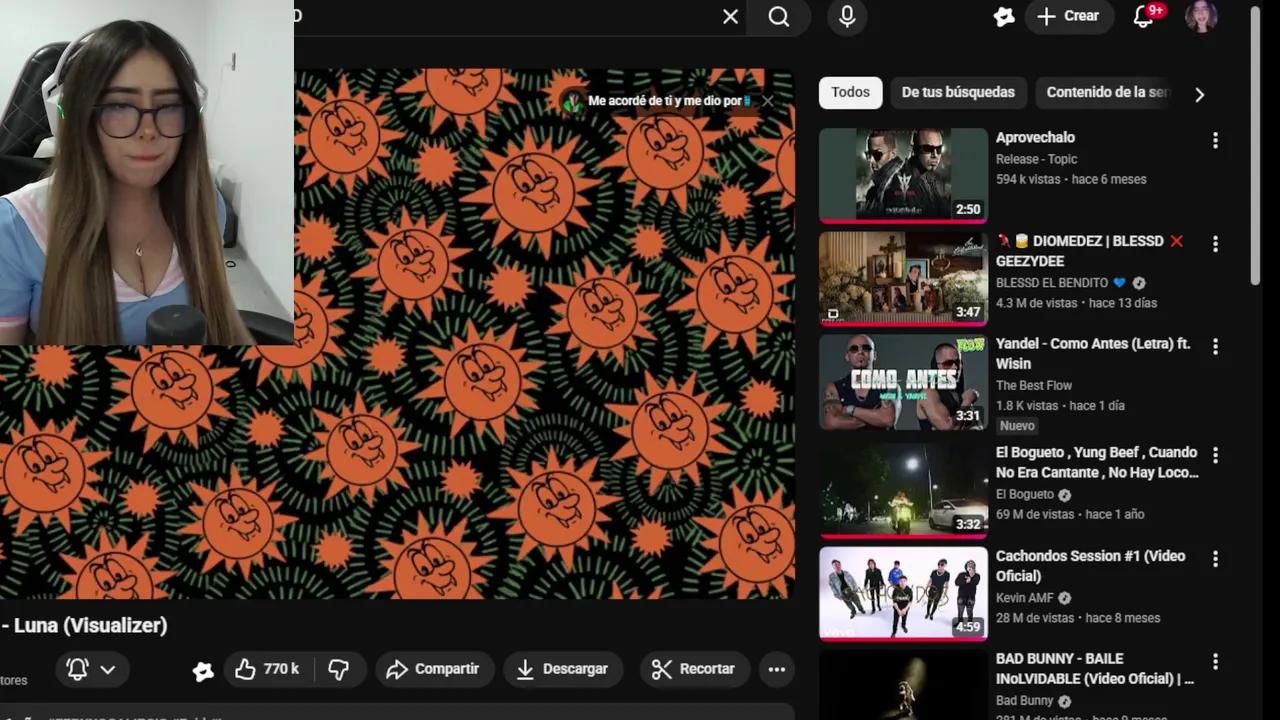Close the info card overlay on video

pyautogui.click(x=767, y=101)
